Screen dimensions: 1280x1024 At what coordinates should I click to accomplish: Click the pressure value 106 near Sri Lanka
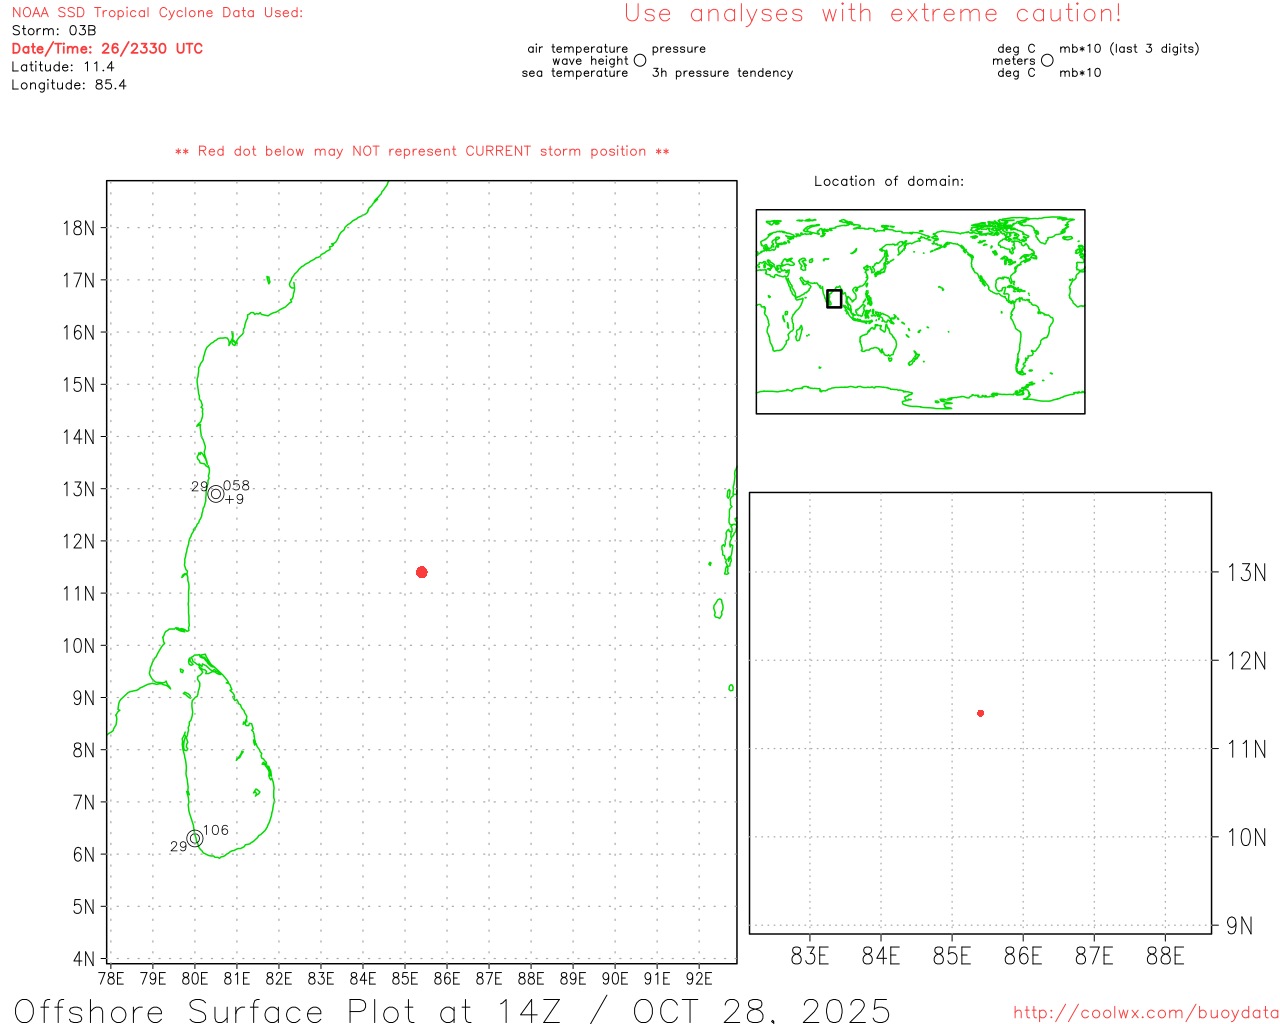[x=216, y=830]
